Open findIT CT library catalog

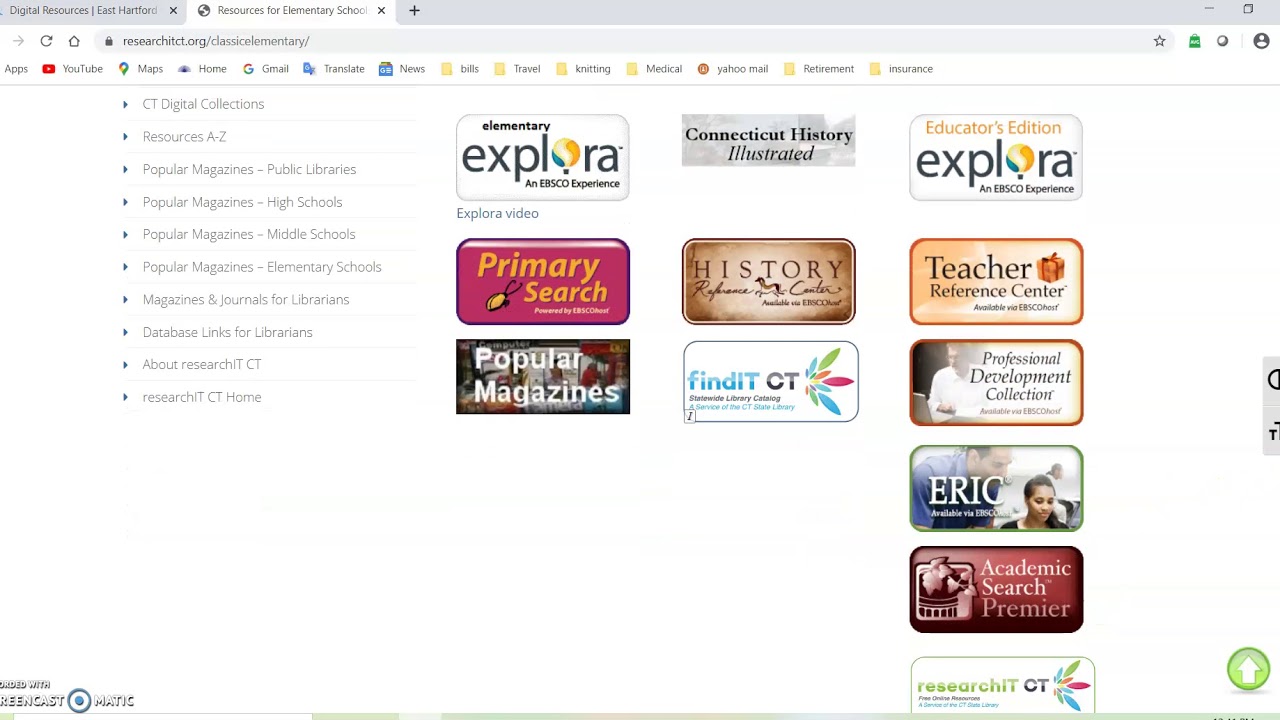click(770, 381)
